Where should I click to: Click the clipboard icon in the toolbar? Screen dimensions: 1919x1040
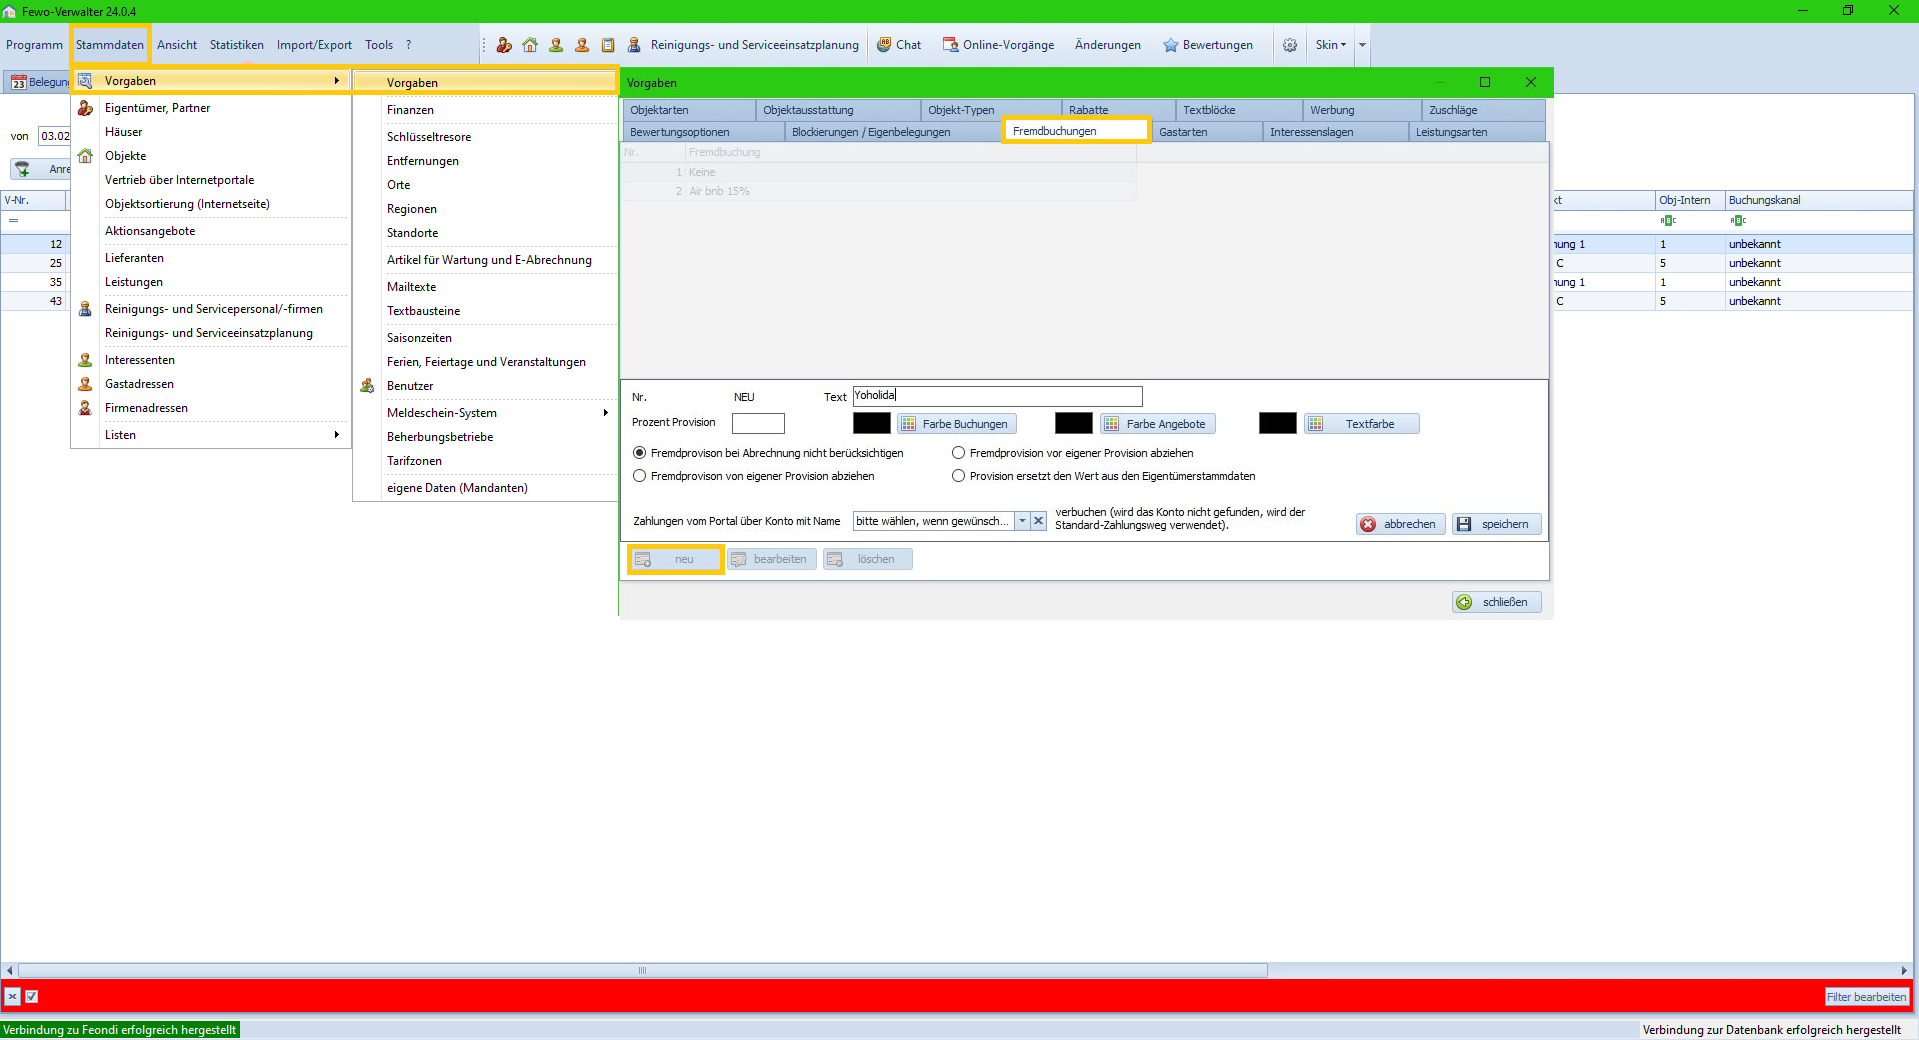click(x=608, y=45)
